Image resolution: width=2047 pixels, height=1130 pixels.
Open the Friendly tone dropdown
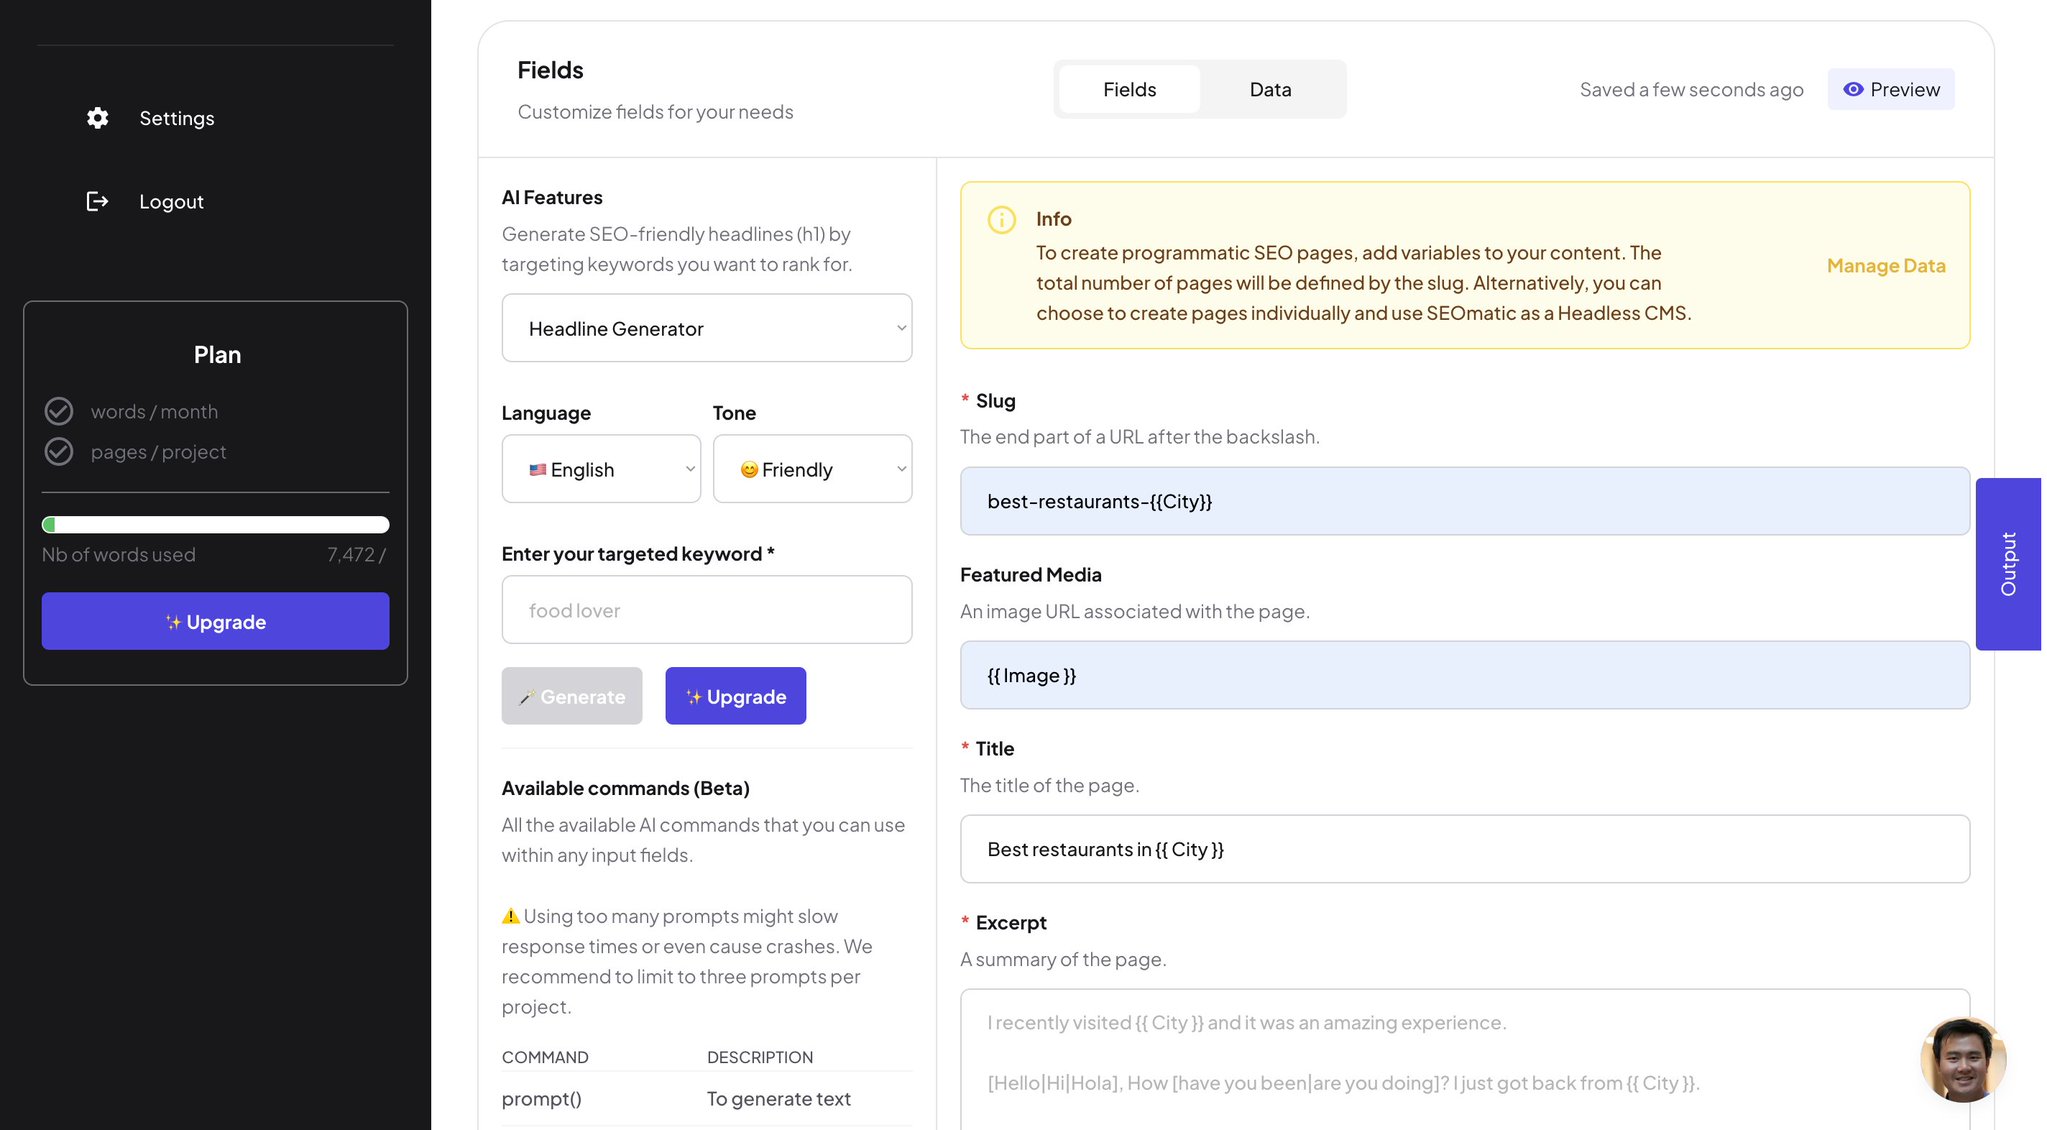coord(812,469)
